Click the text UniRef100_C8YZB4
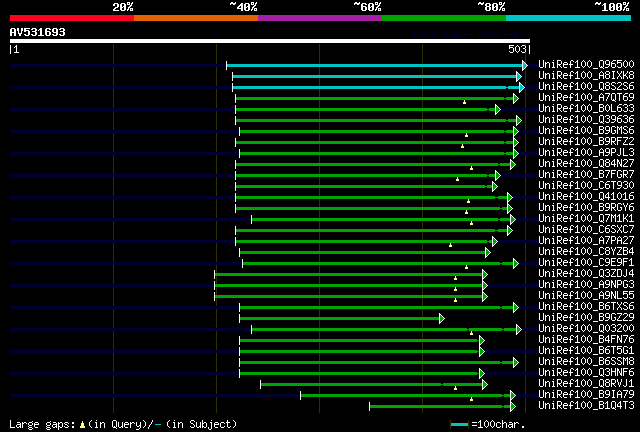The image size is (640, 432). click(586, 252)
